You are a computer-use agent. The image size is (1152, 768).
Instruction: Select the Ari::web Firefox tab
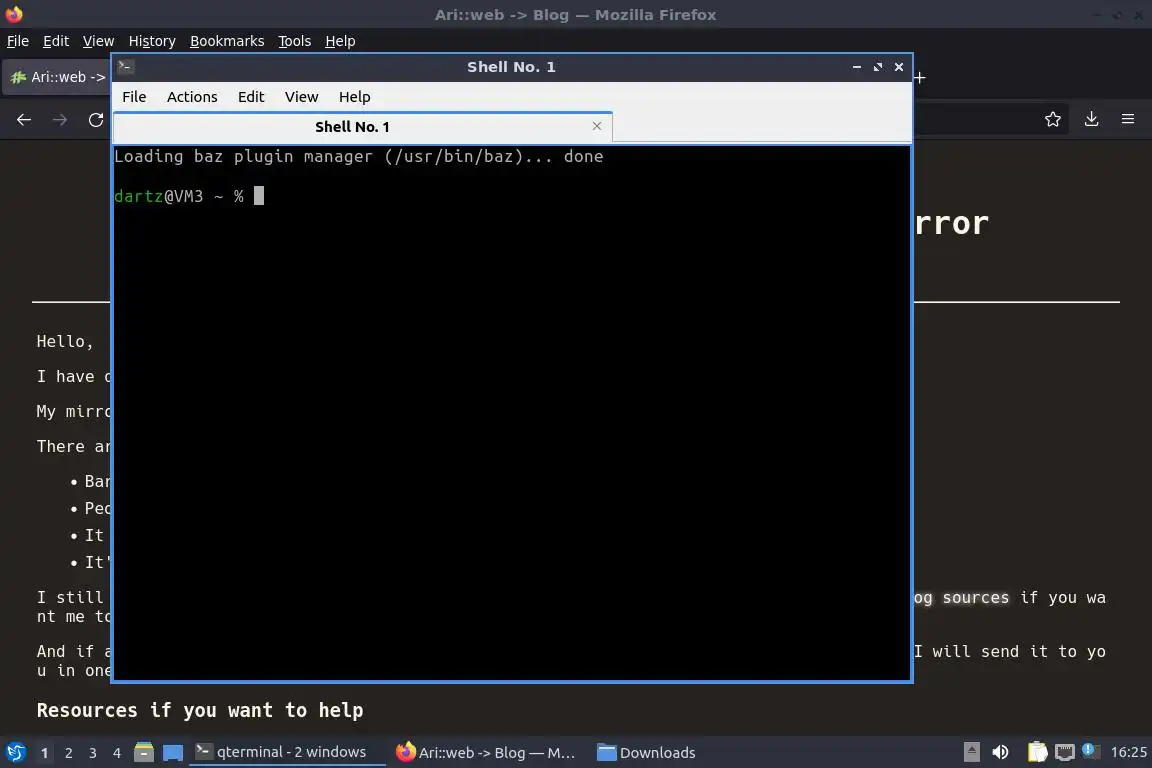point(58,77)
